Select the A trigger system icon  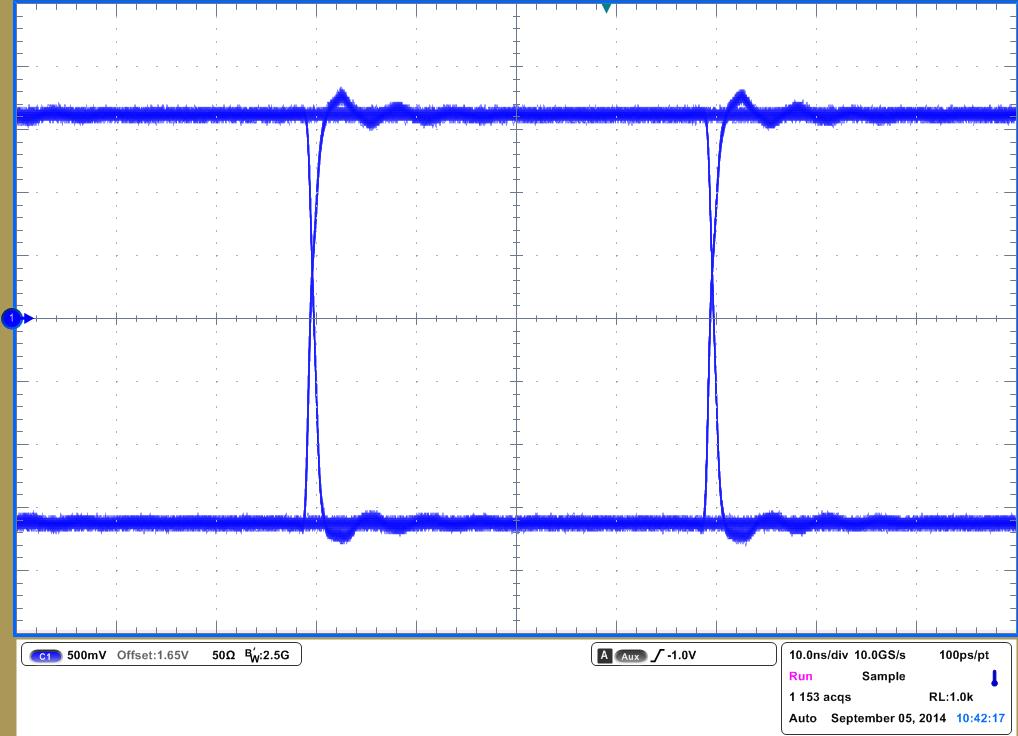[606, 655]
